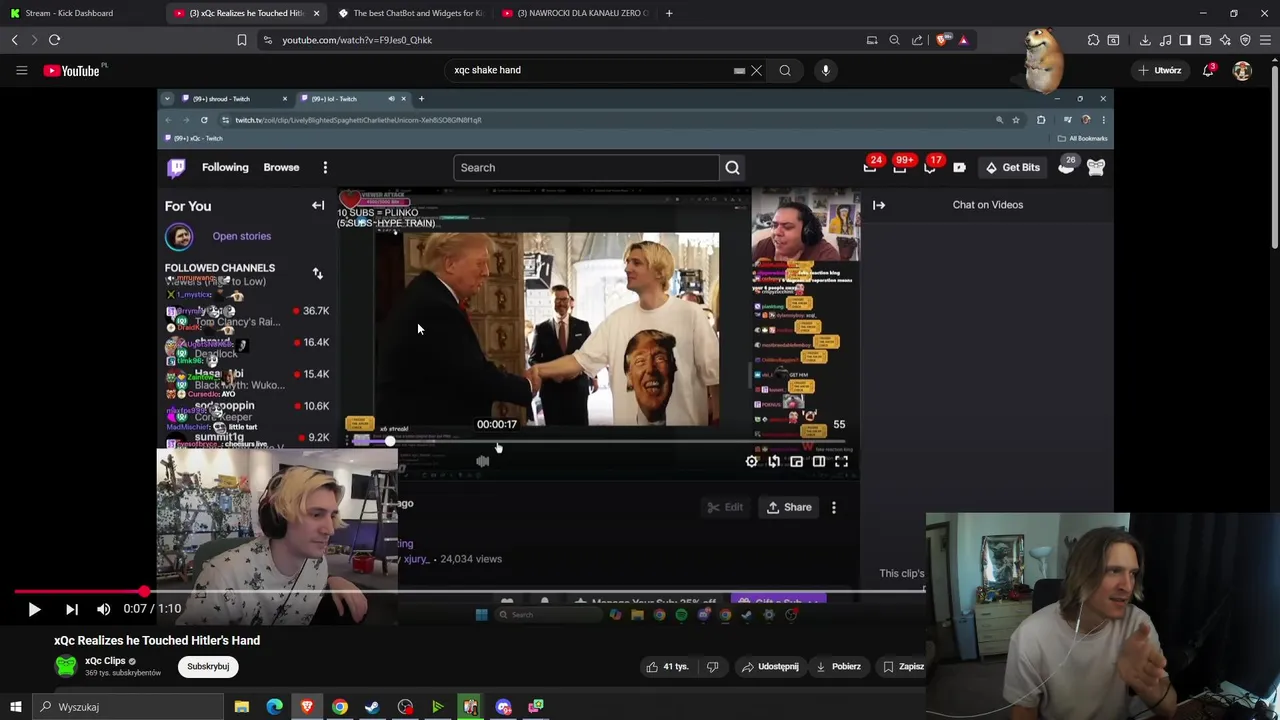The width and height of the screenshot is (1280, 720).
Task: Click the video title text
Action: tap(157, 640)
